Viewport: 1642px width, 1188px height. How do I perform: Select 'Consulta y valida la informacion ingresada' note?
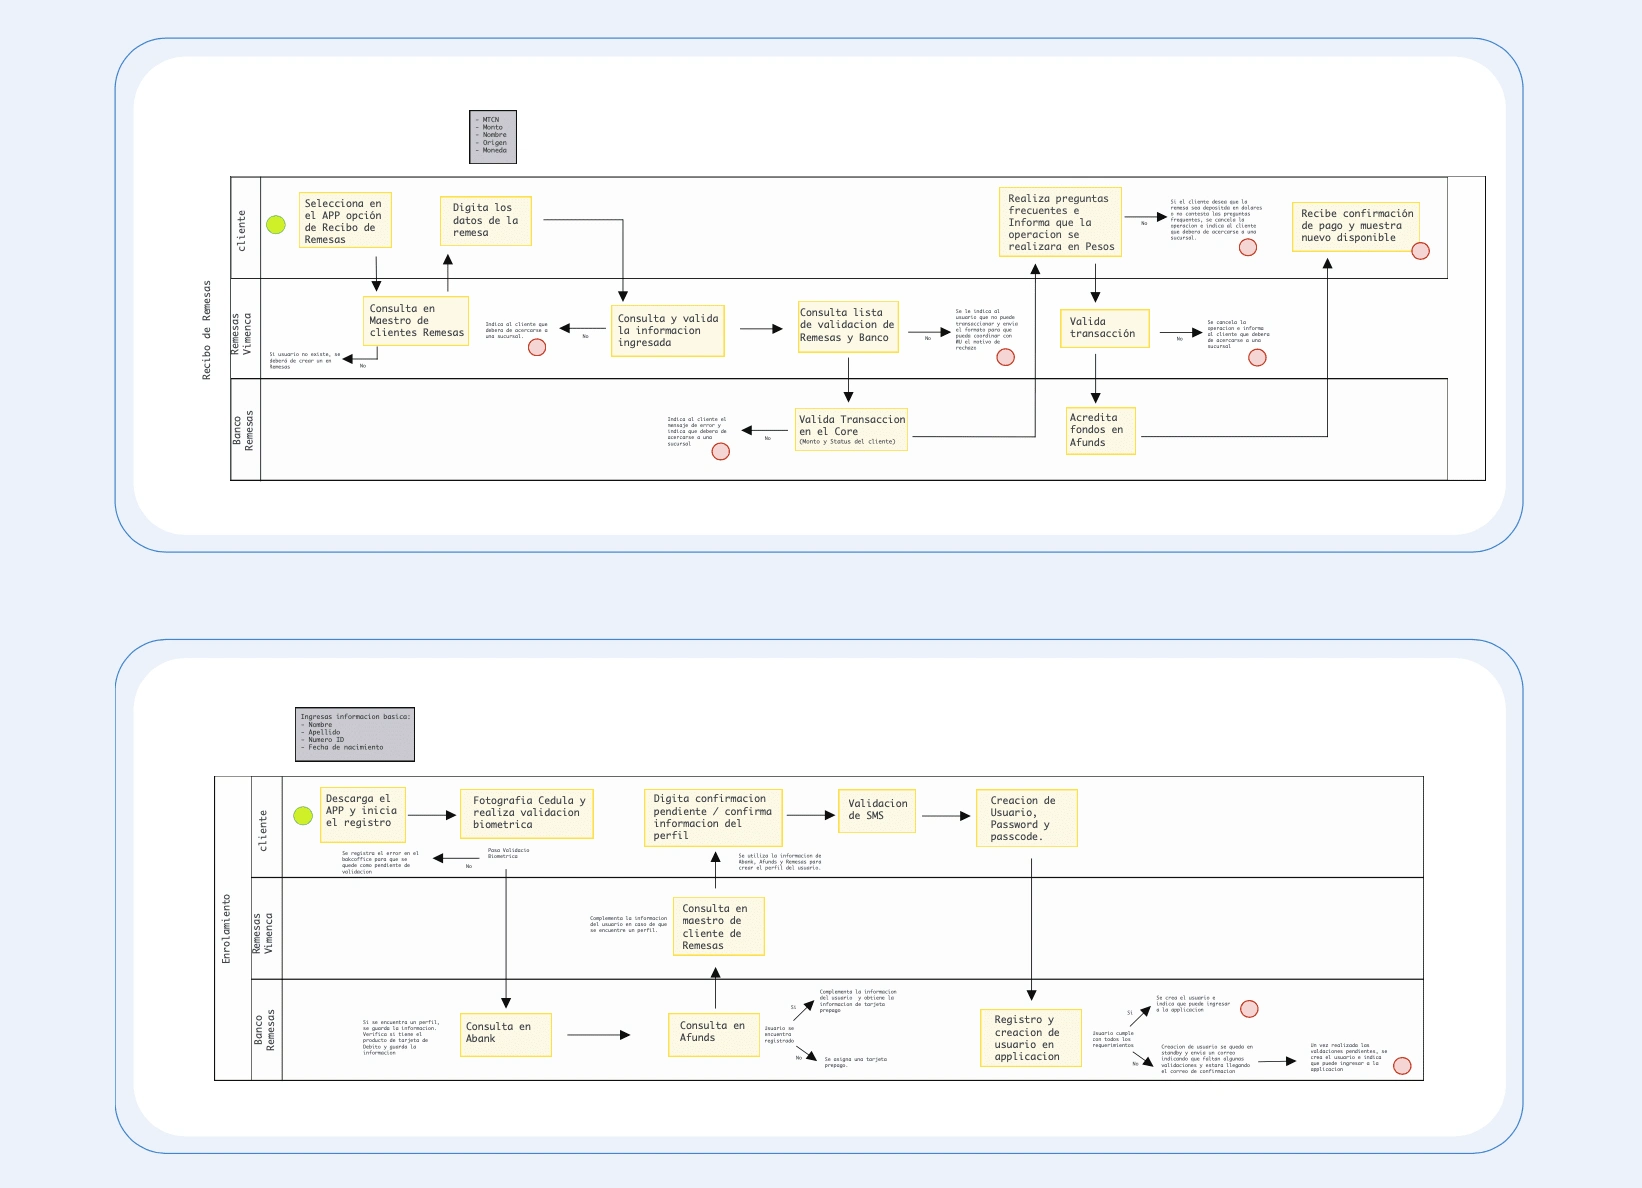(668, 331)
